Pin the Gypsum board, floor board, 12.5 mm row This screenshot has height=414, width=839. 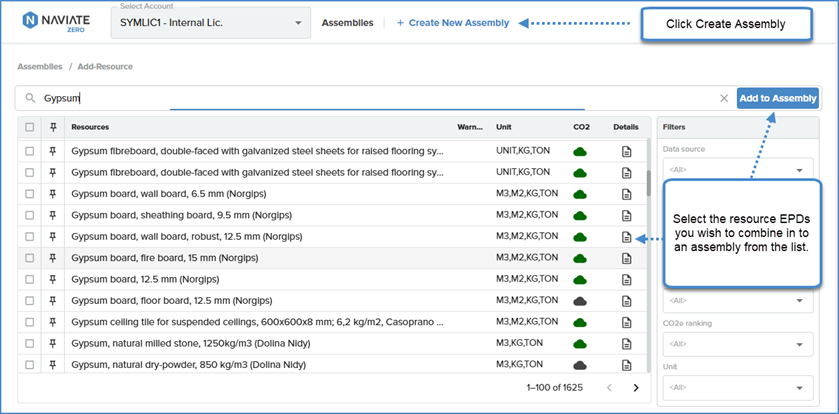pos(52,301)
